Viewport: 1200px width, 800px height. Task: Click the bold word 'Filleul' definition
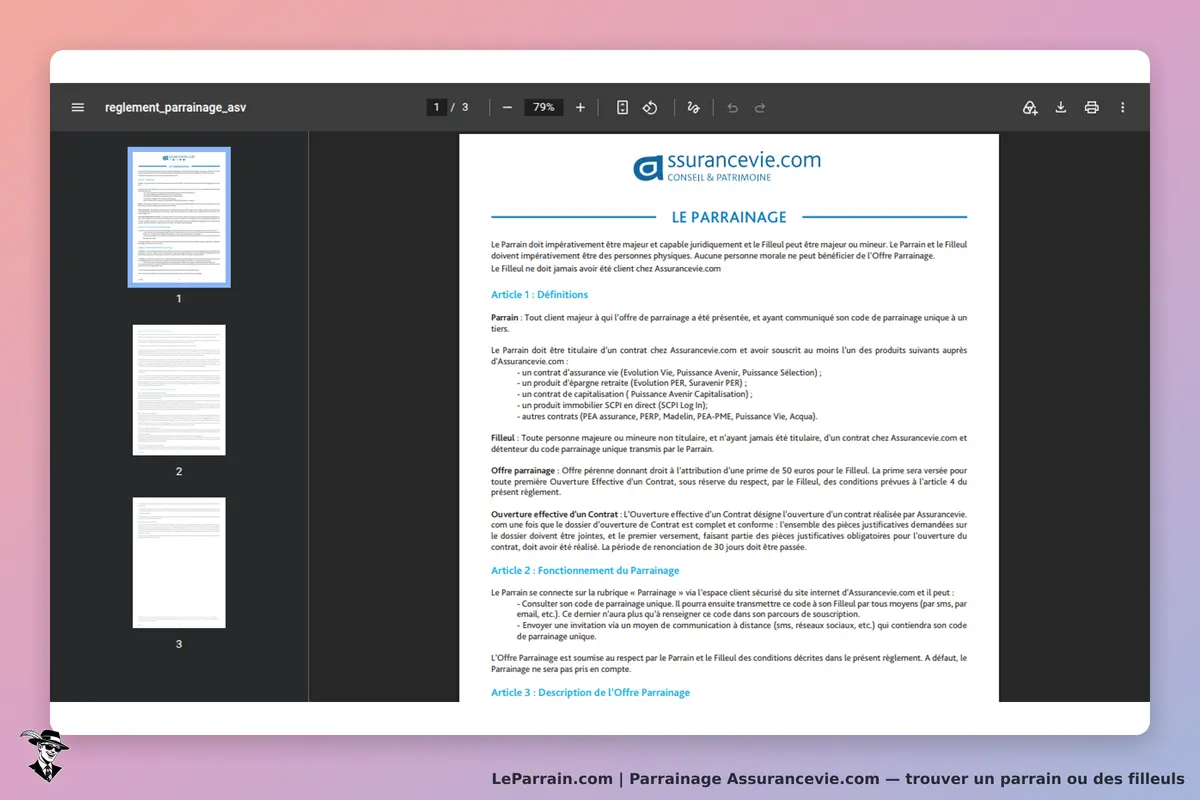[x=503, y=438]
